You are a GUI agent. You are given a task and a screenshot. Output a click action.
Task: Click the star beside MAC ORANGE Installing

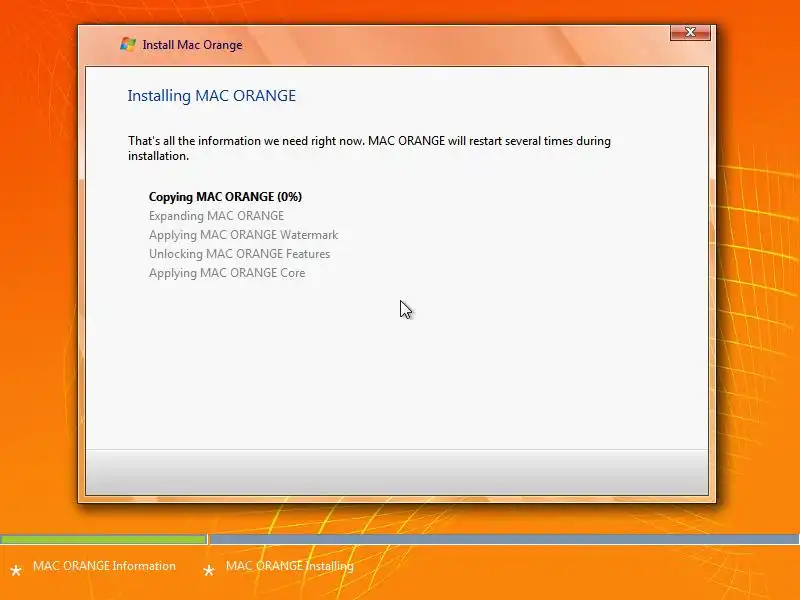pyautogui.click(x=209, y=570)
